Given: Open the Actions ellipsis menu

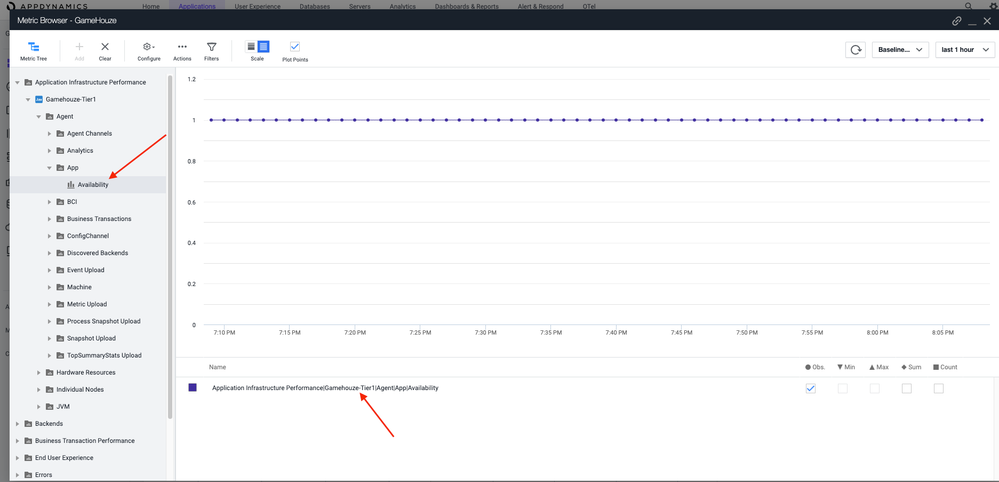Looking at the screenshot, I should tap(182, 47).
